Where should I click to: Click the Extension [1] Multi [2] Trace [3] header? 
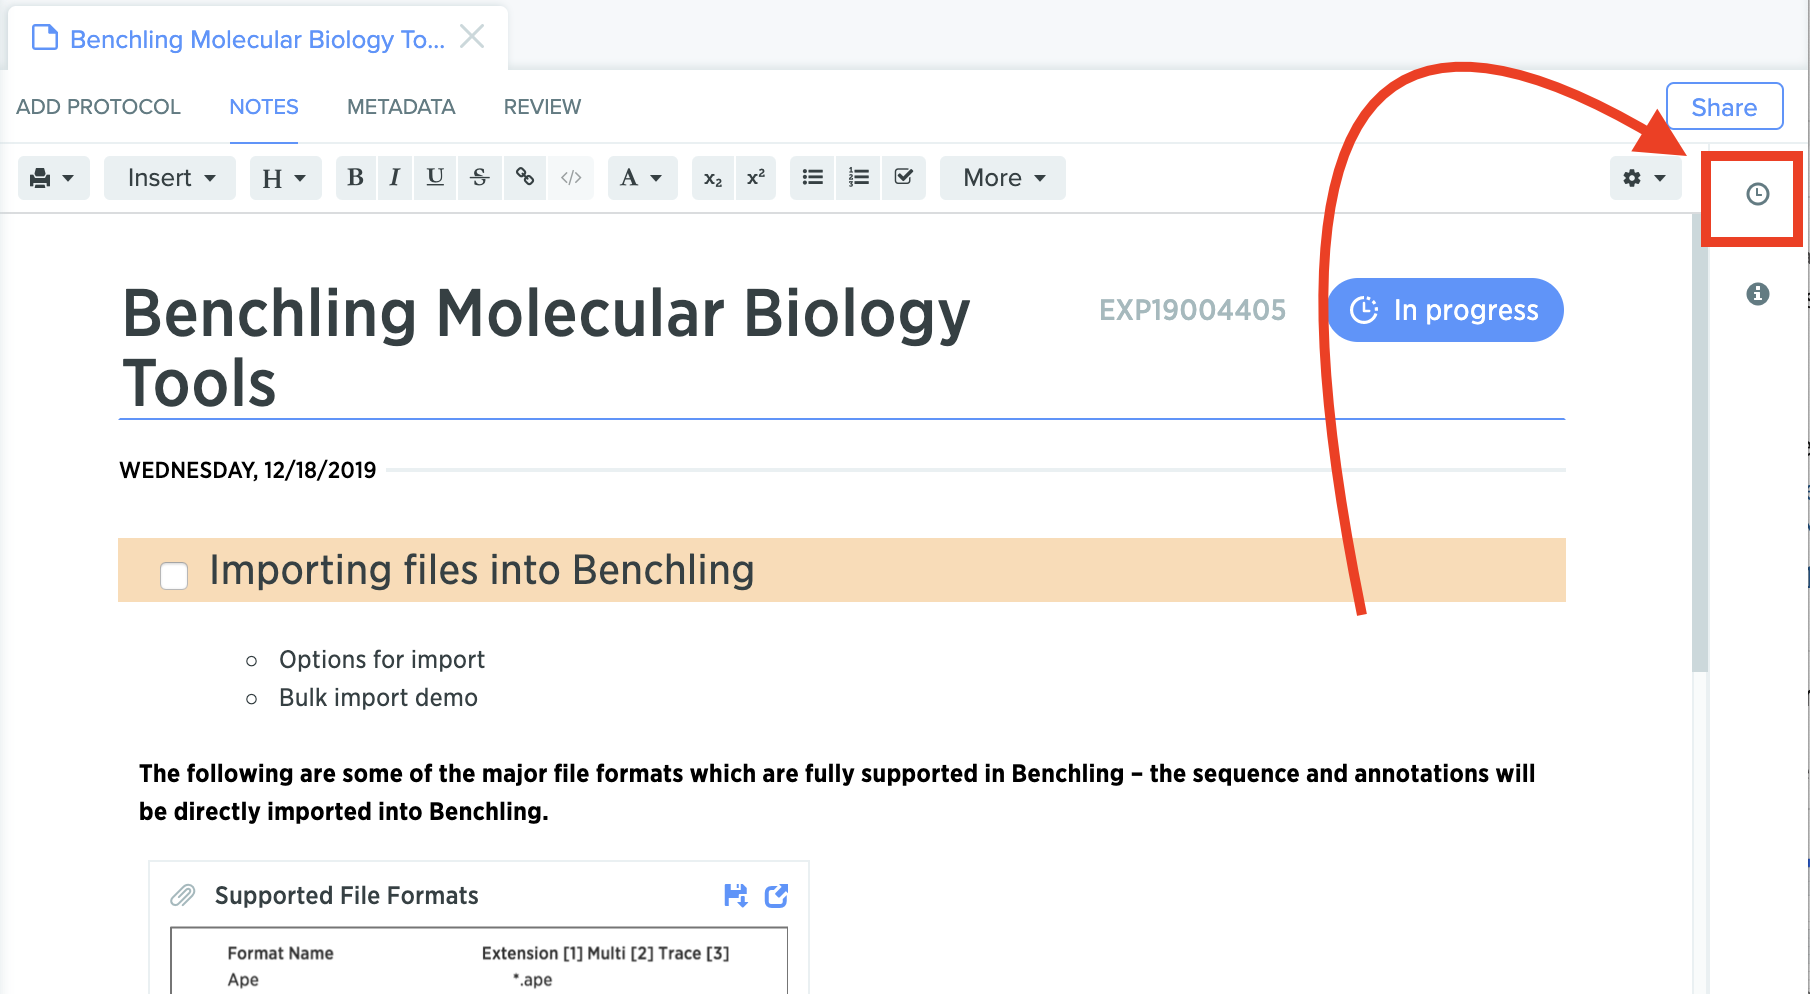(605, 953)
